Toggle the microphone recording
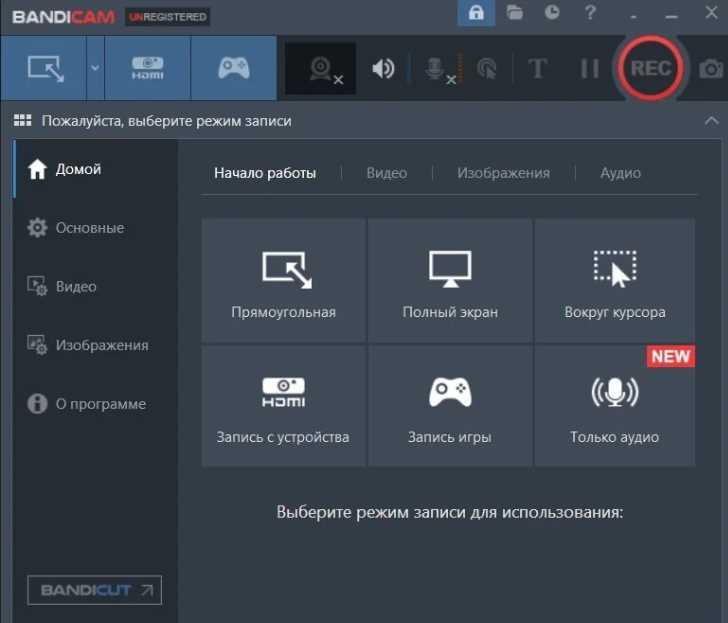The image size is (728, 623). click(438, 69)
